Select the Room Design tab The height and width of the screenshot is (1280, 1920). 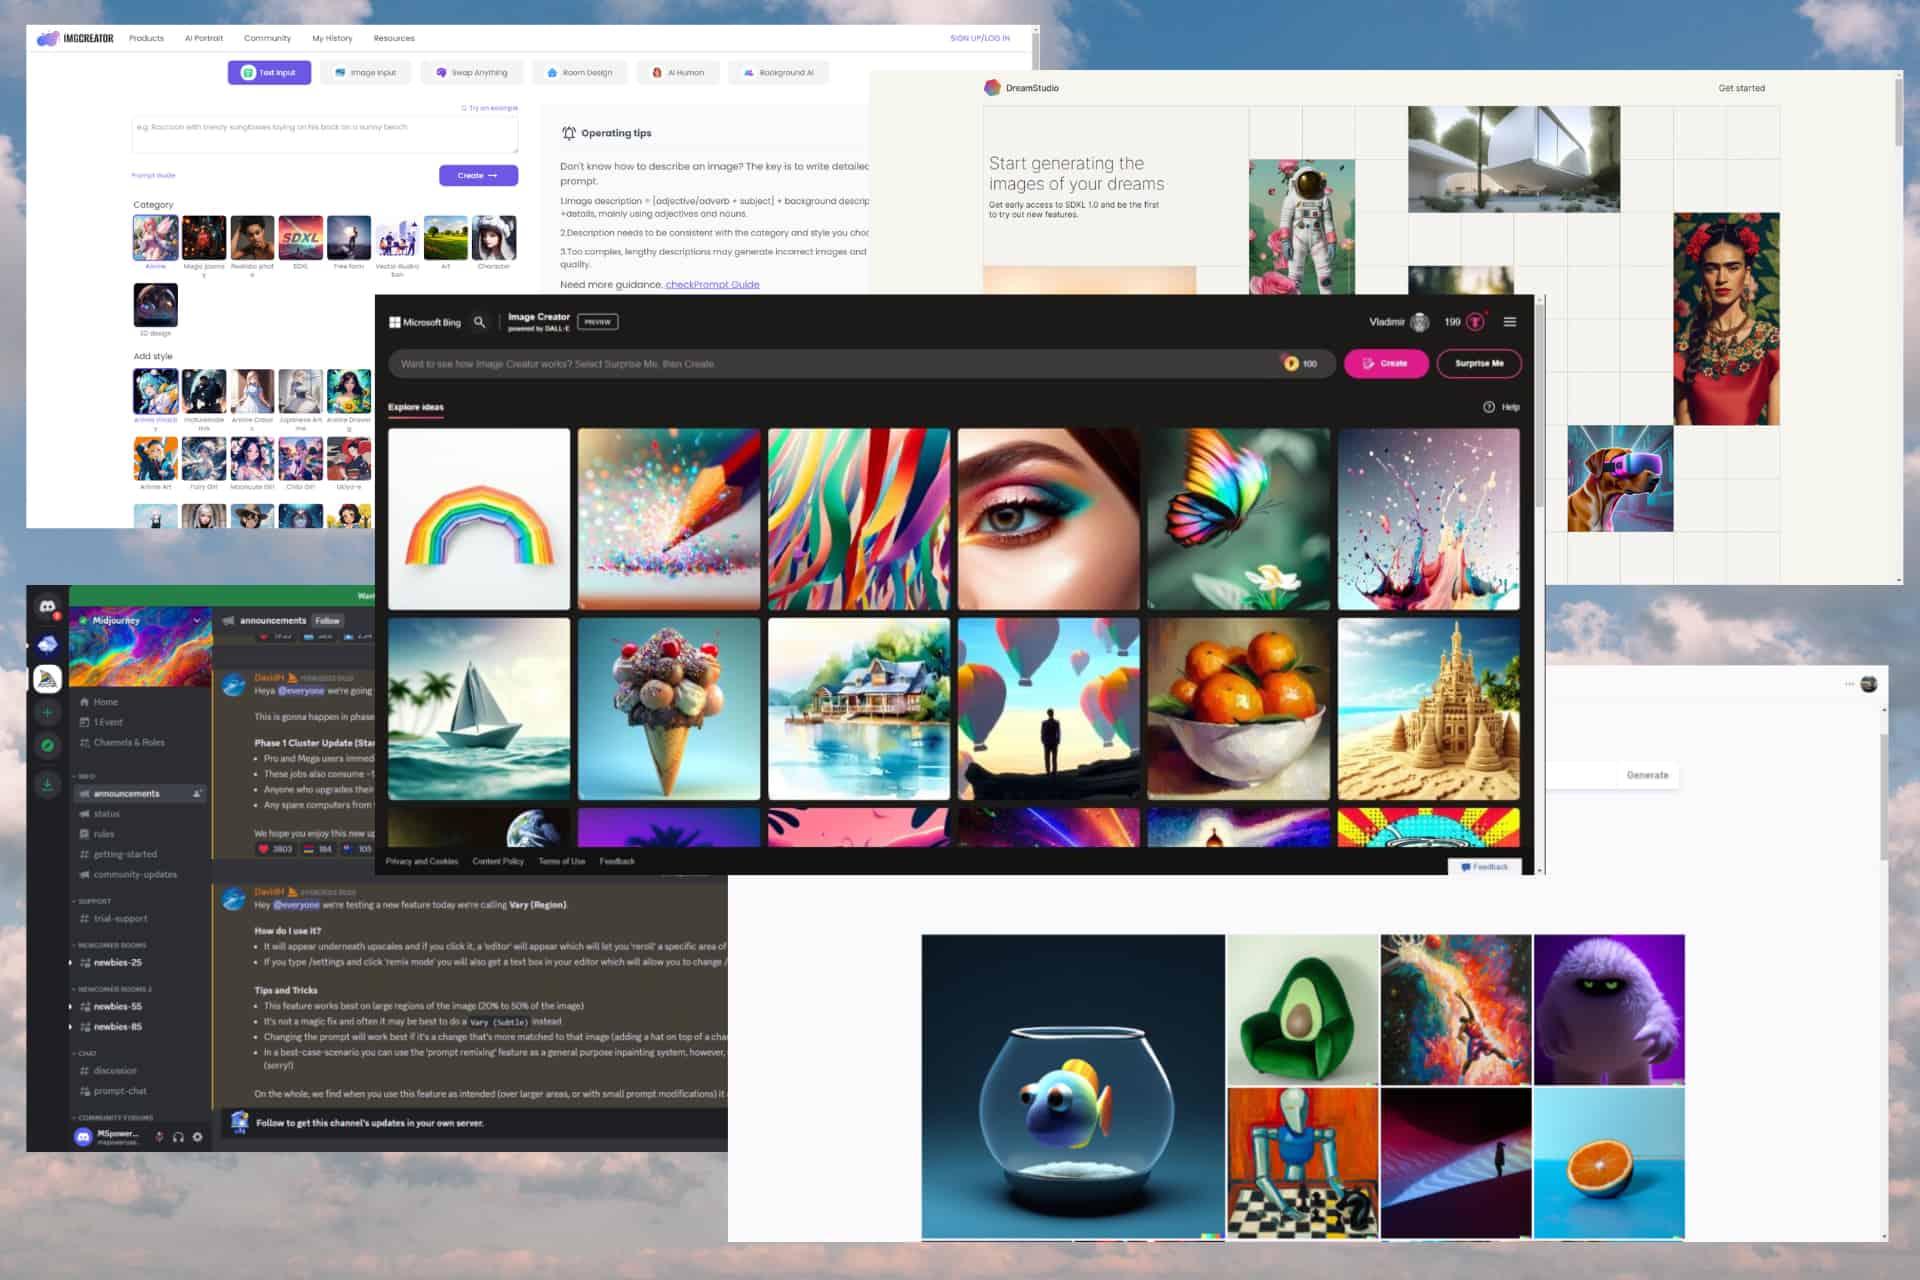pos(580,72)
